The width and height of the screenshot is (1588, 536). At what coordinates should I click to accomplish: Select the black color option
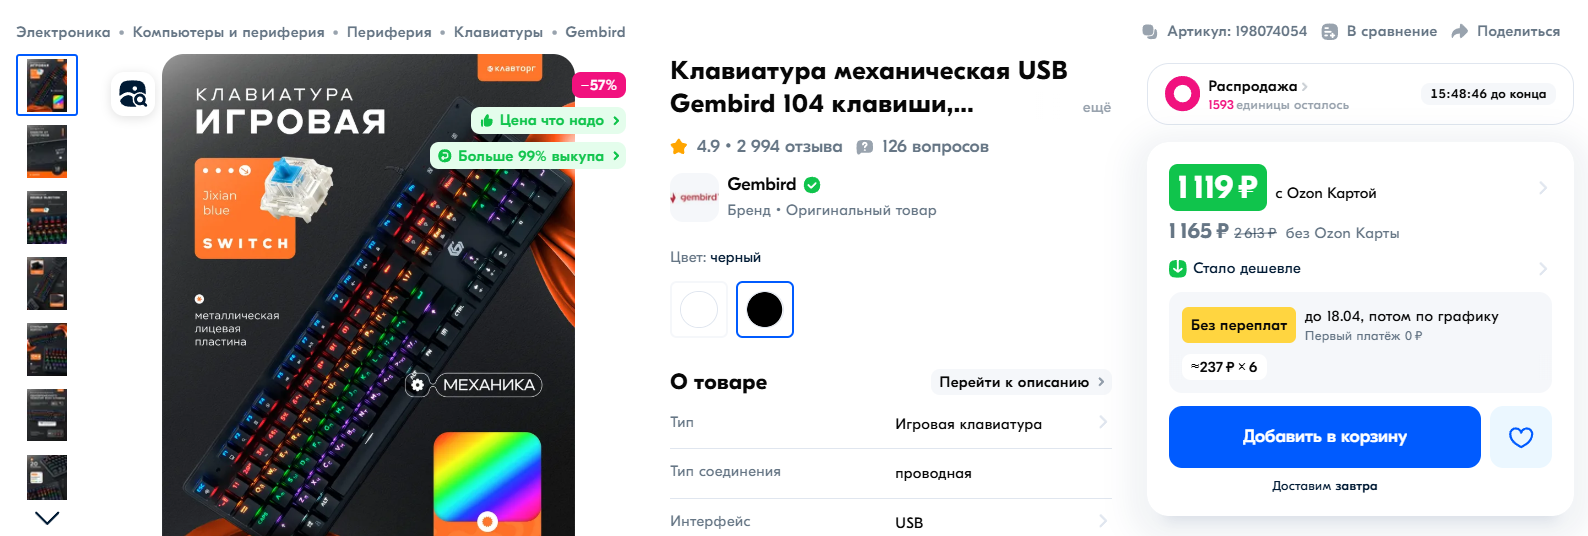tap(765, 310)
